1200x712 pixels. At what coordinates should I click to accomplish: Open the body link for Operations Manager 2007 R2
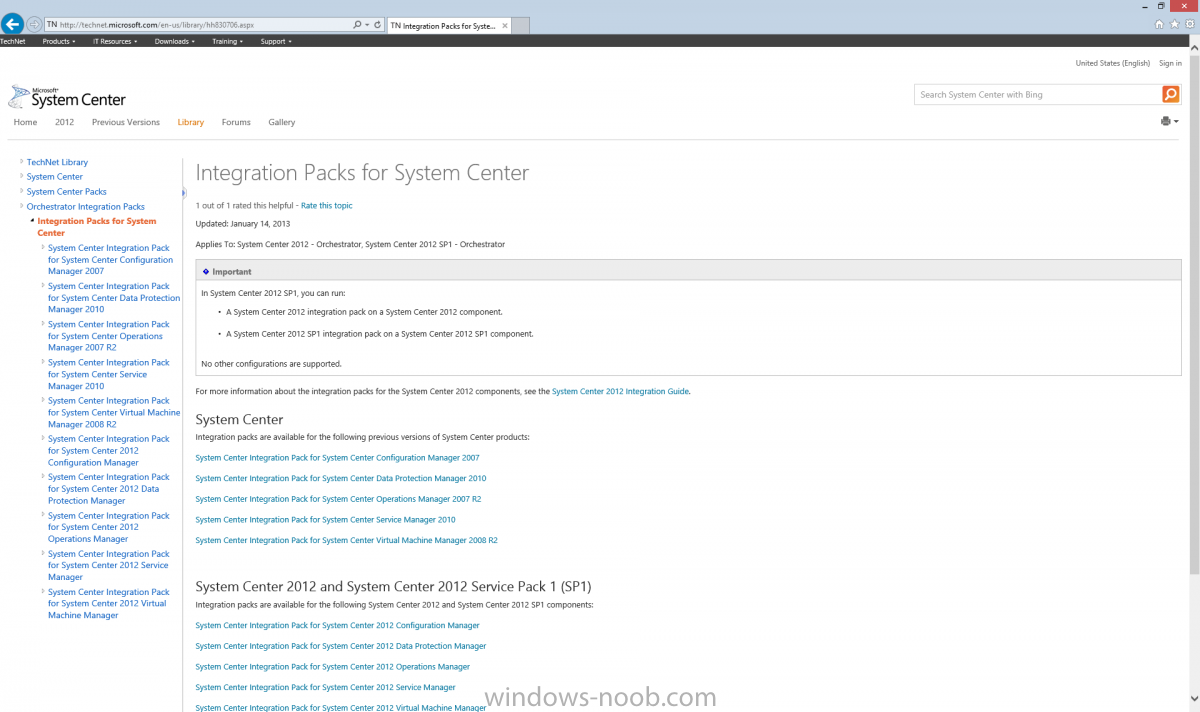tap(338, 499)
